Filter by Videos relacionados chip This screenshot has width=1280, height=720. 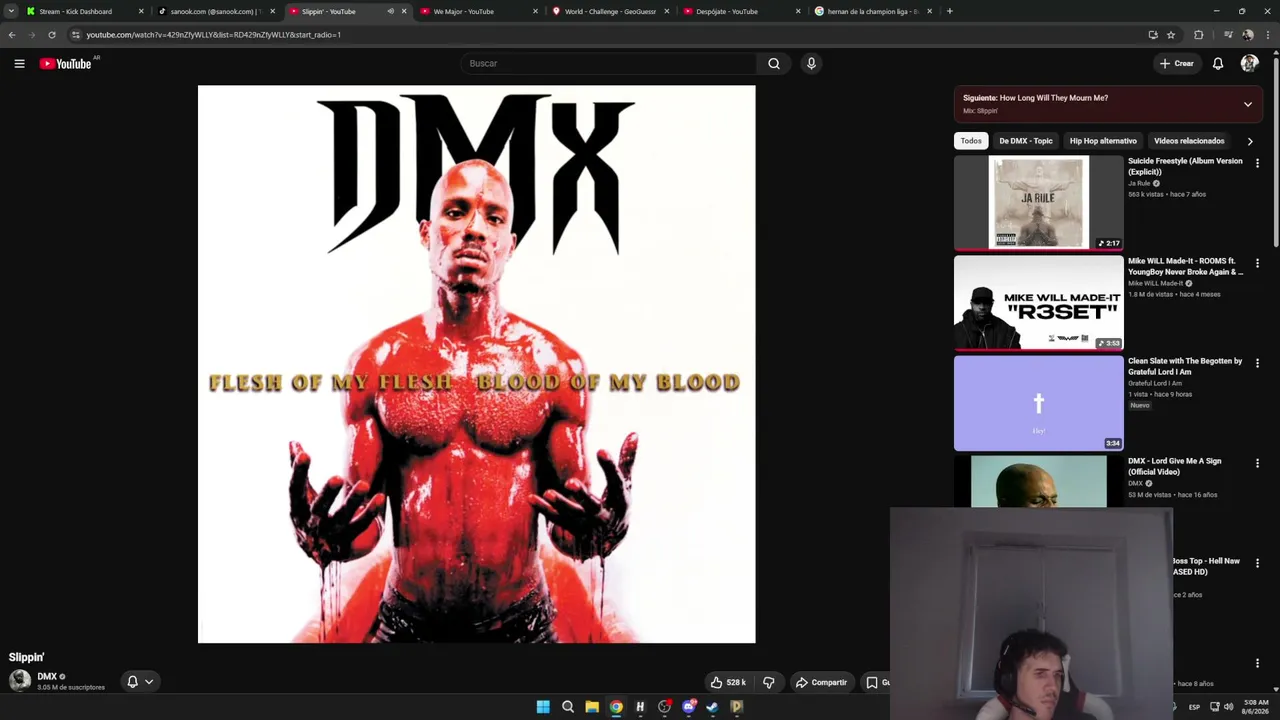coord(1189,141)
